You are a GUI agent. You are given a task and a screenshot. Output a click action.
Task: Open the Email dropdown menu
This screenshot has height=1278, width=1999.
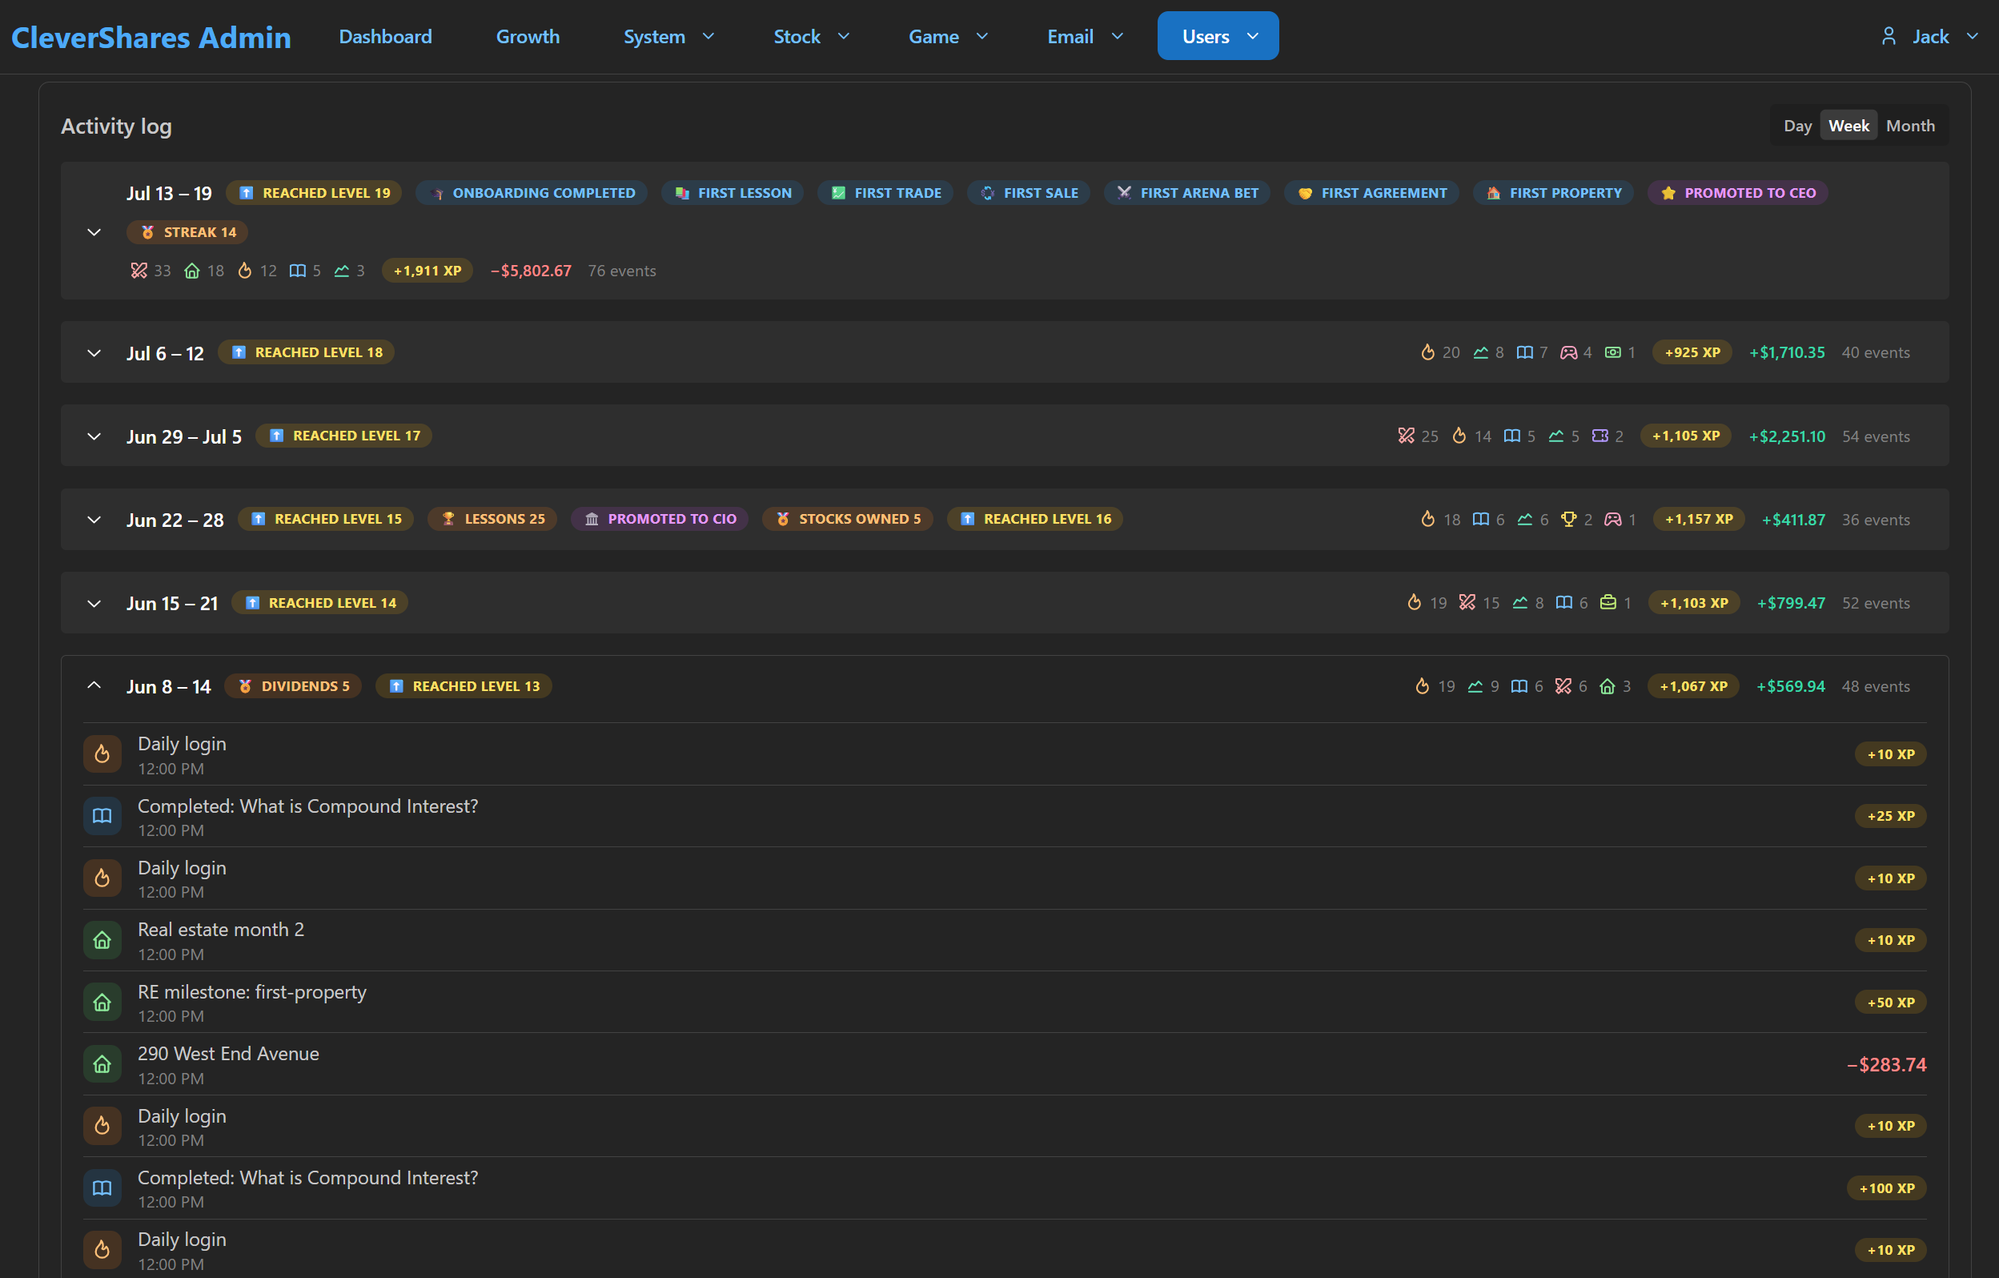(1085, 36)
